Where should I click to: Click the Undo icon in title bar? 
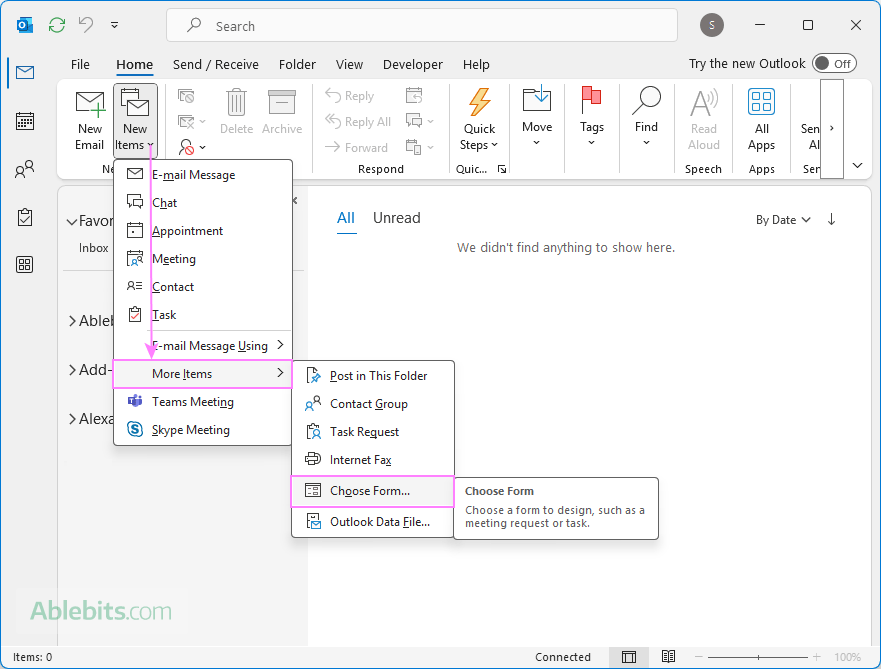tap(86, 25)
